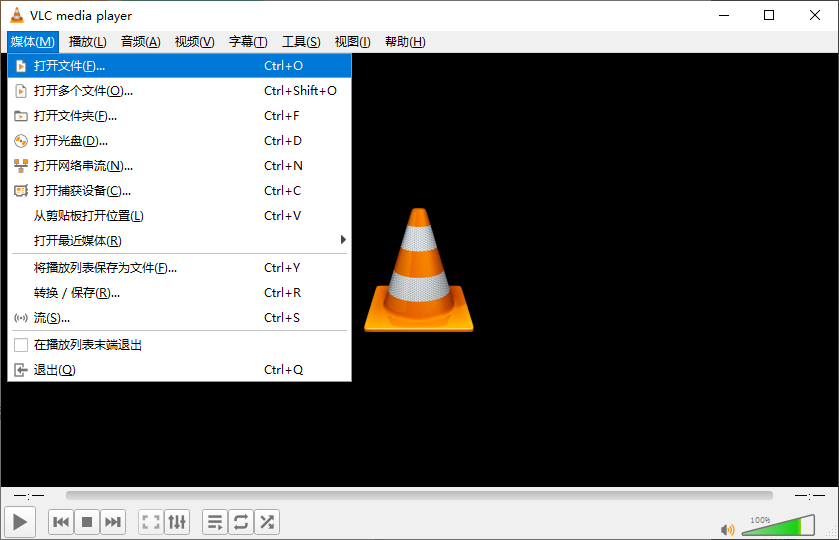
Task: Adjust the volume slider at 100%
Action: [x=779, y=526]
